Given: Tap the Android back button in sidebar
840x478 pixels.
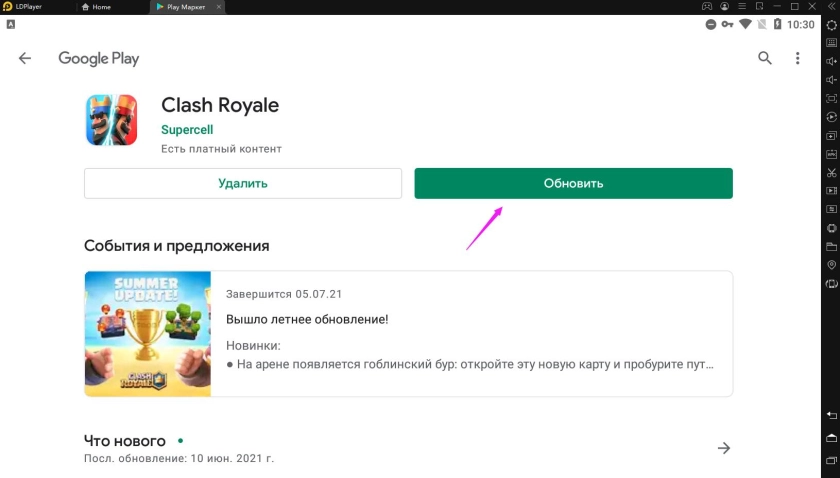Looking at the screenshot, I should pyautogui.click(x=831, y=415).
